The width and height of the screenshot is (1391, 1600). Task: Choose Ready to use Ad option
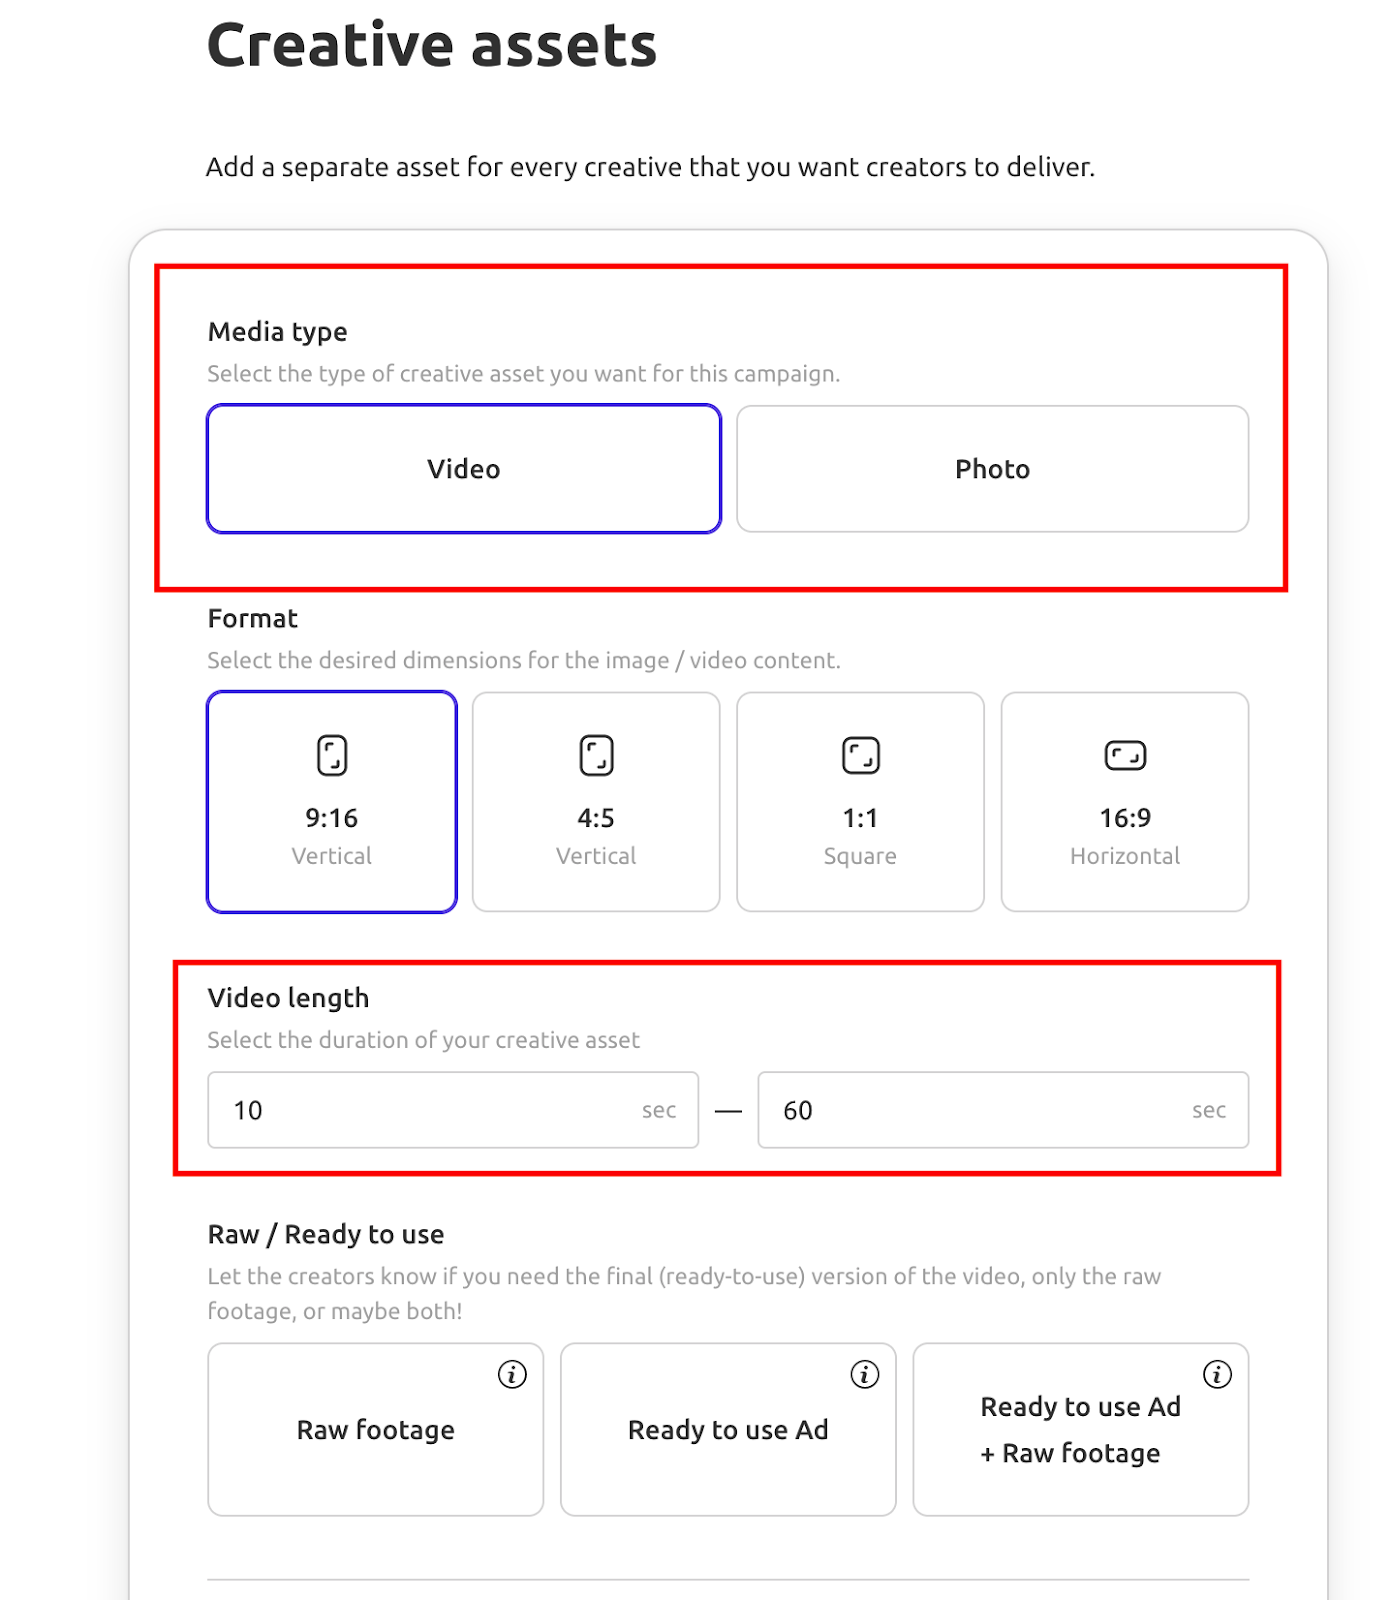(x=728, y=1429)
